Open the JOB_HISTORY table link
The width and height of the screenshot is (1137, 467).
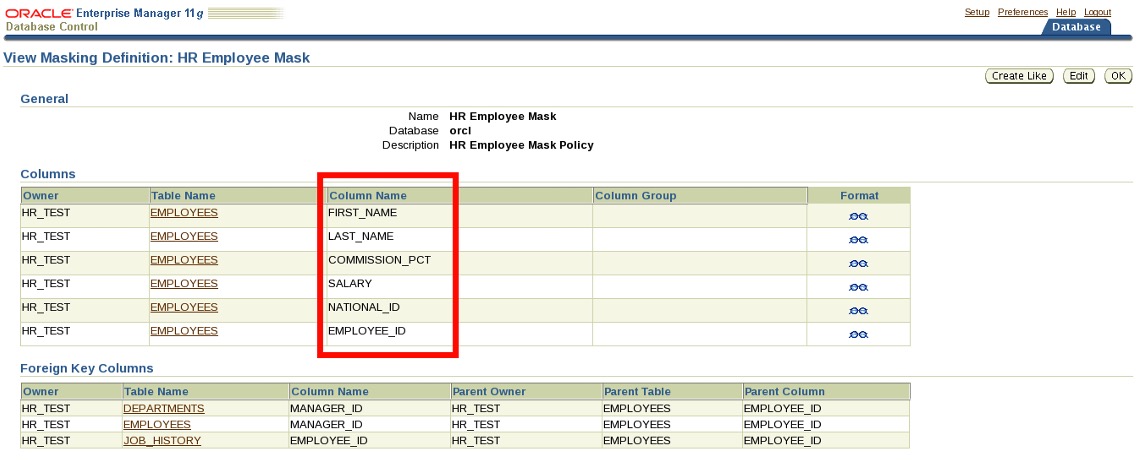pos(162,440)
